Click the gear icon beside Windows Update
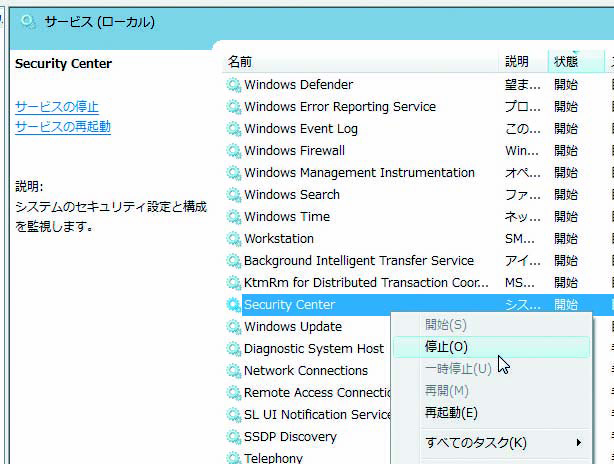Viewport: 614px width, 464px height. [233, 327]
